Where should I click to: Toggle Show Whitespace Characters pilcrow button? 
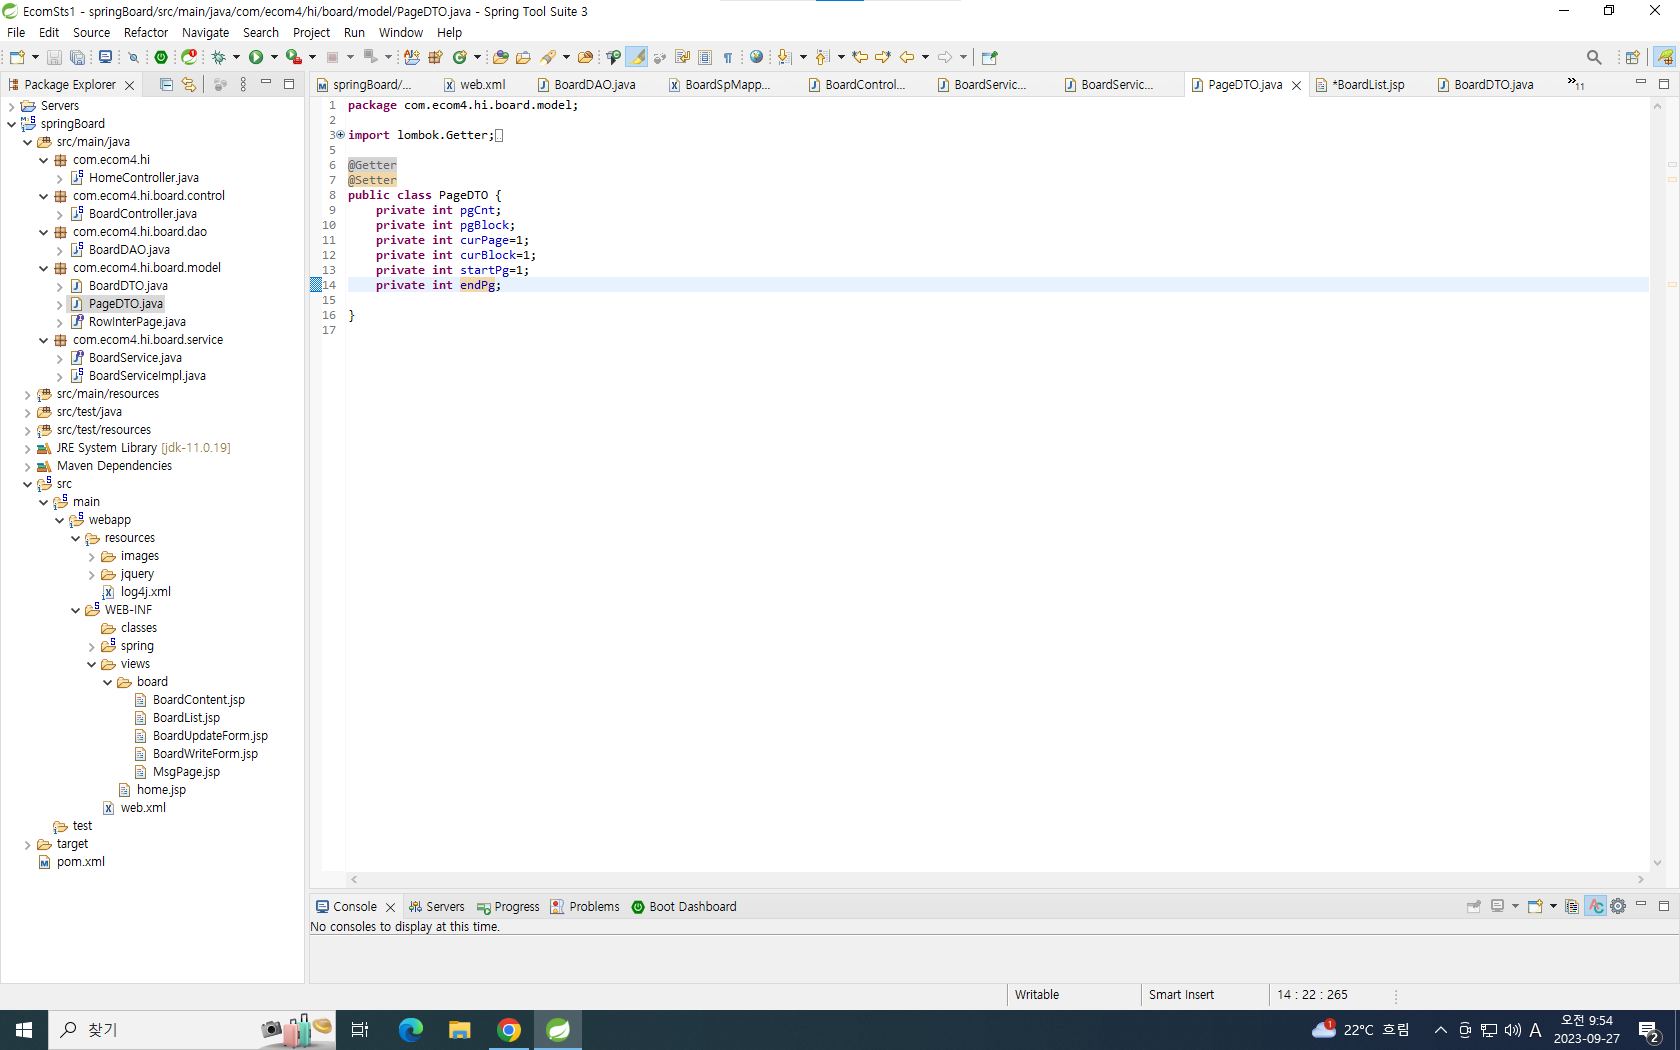(728, 57)
